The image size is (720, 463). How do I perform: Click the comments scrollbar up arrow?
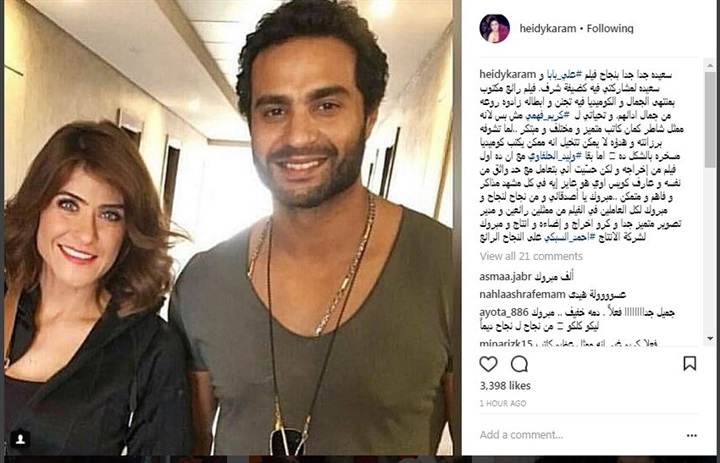tap(710, 66)
